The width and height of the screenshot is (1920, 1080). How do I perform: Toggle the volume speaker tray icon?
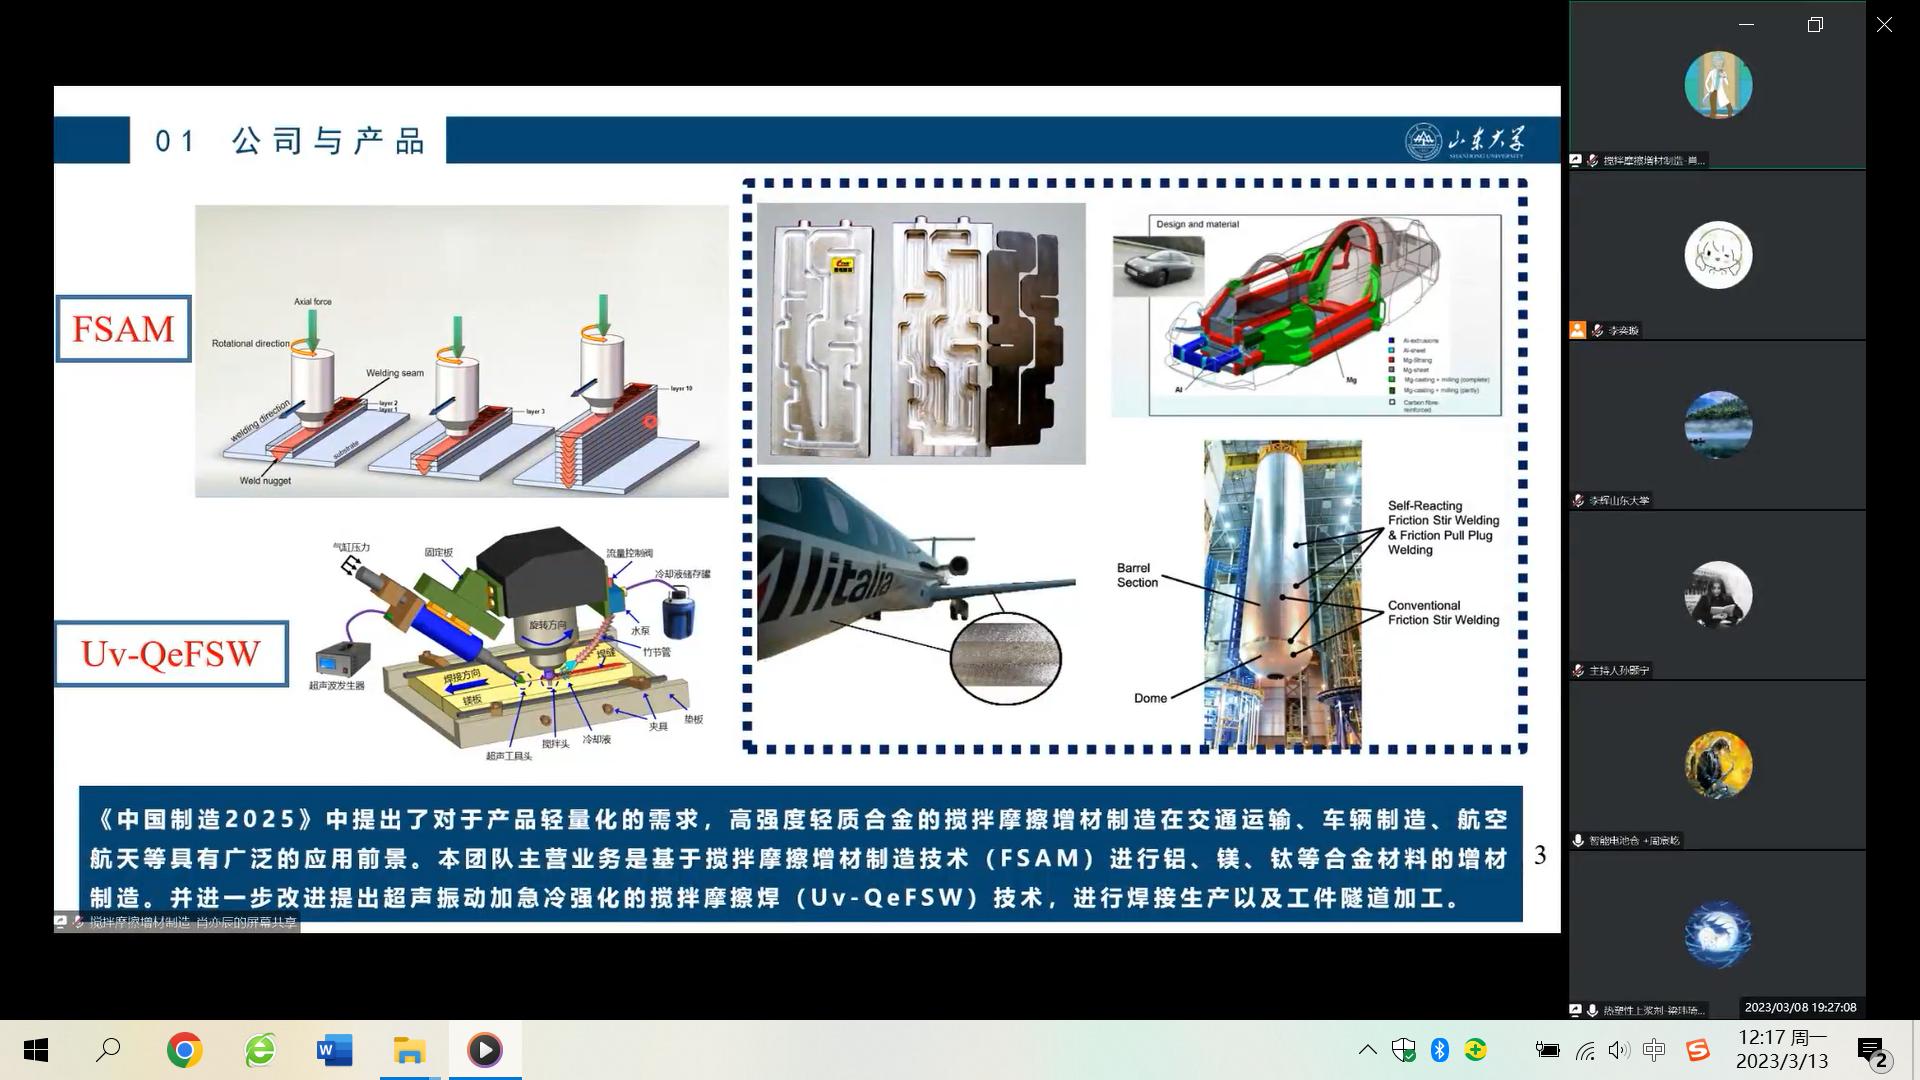coord(1619,1050)
